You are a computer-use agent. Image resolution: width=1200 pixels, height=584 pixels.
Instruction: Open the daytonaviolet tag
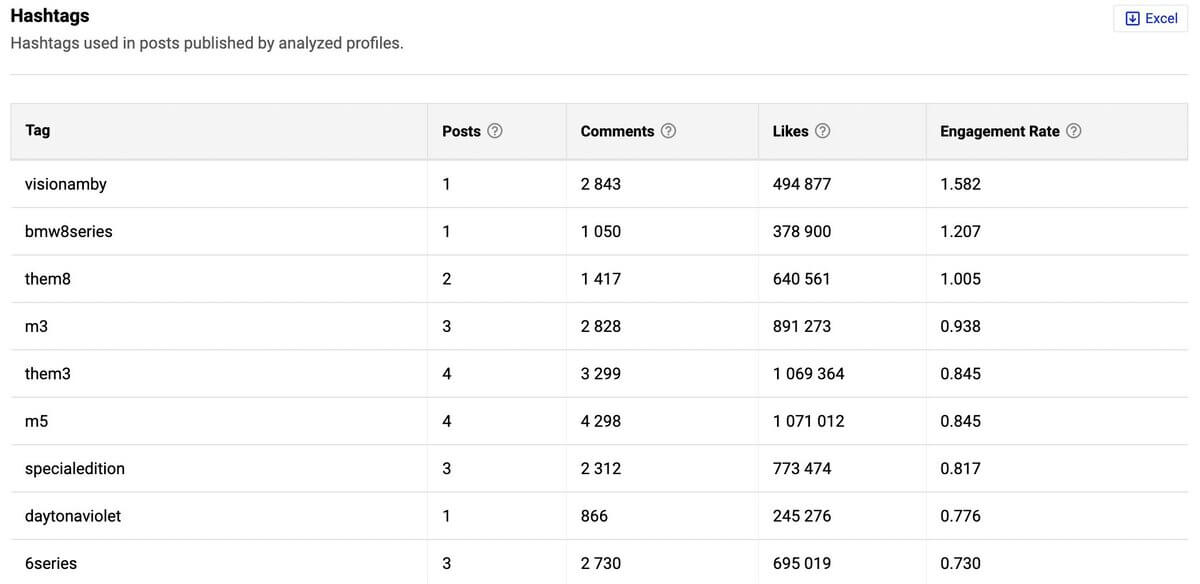(x=73, y=516)
